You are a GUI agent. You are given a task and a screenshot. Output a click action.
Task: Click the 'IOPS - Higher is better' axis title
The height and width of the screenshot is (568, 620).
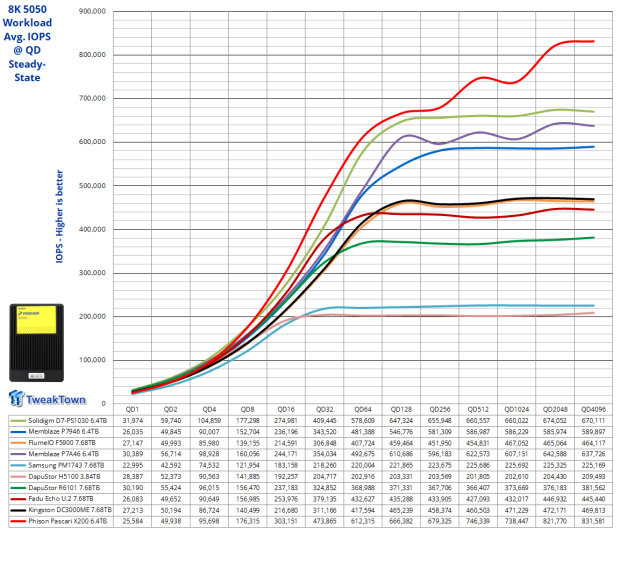[59, 216]
